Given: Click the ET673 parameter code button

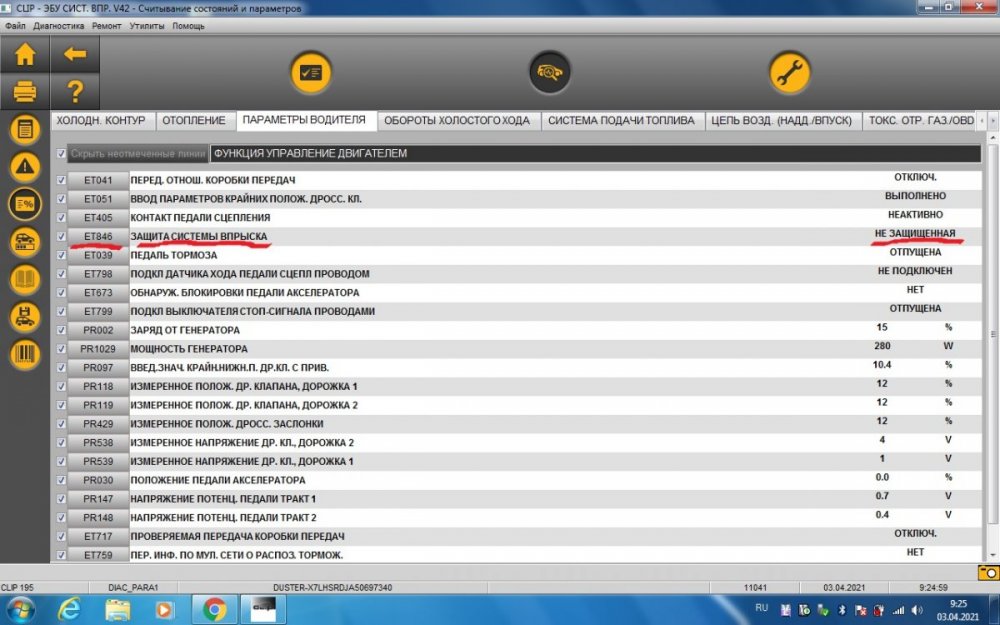Looking at the screenshot, I should coord(98,293).
